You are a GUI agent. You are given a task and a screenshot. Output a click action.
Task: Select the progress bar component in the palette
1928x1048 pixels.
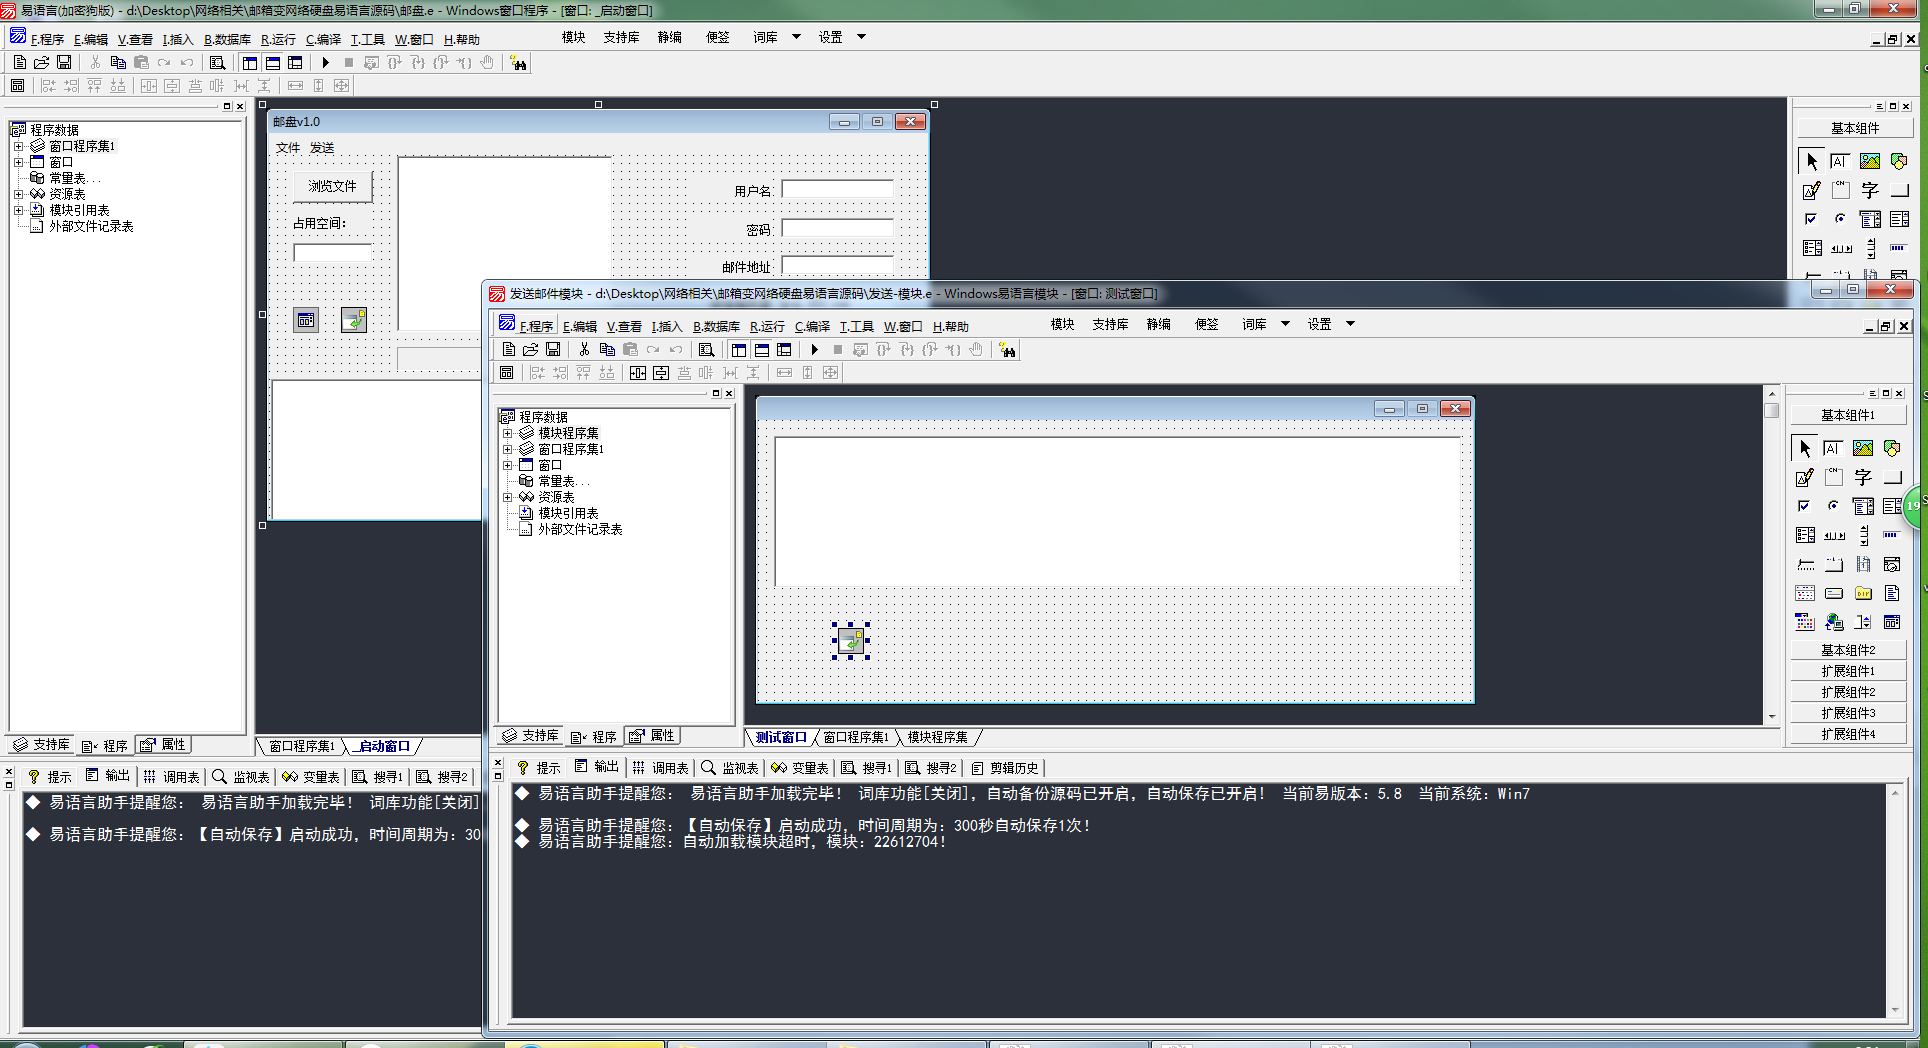(1891, 535)
